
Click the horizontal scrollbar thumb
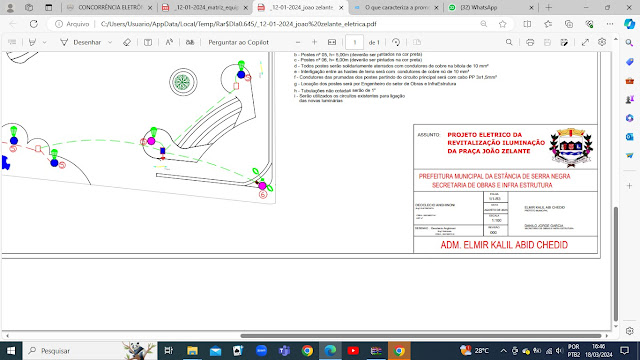click(420, 336)
